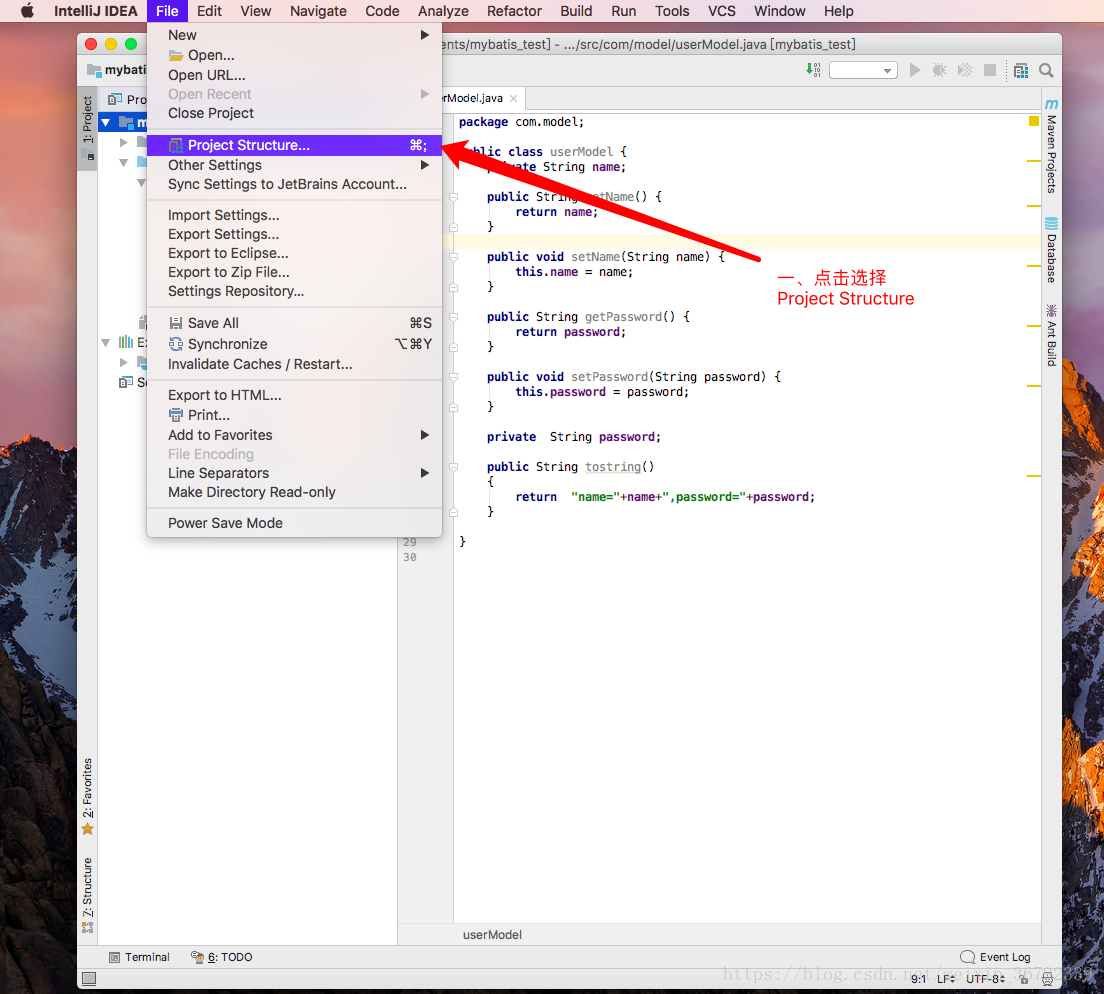Fold the getPassword method gutter marker
Image resolution: width=1104 pixels, height=994 pixels.
coord(453,317)
